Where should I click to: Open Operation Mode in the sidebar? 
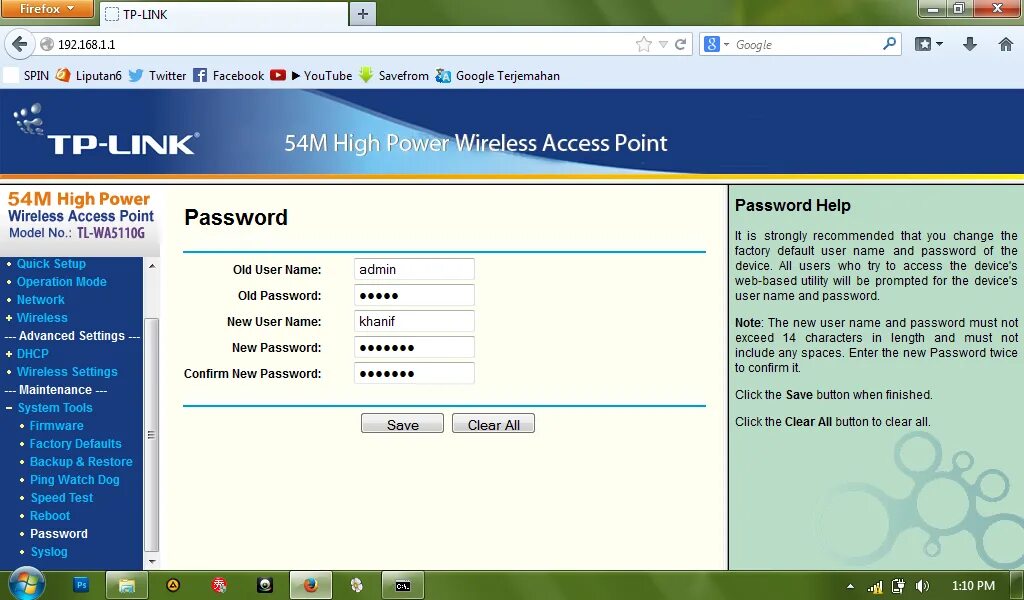tap(61, 282)
